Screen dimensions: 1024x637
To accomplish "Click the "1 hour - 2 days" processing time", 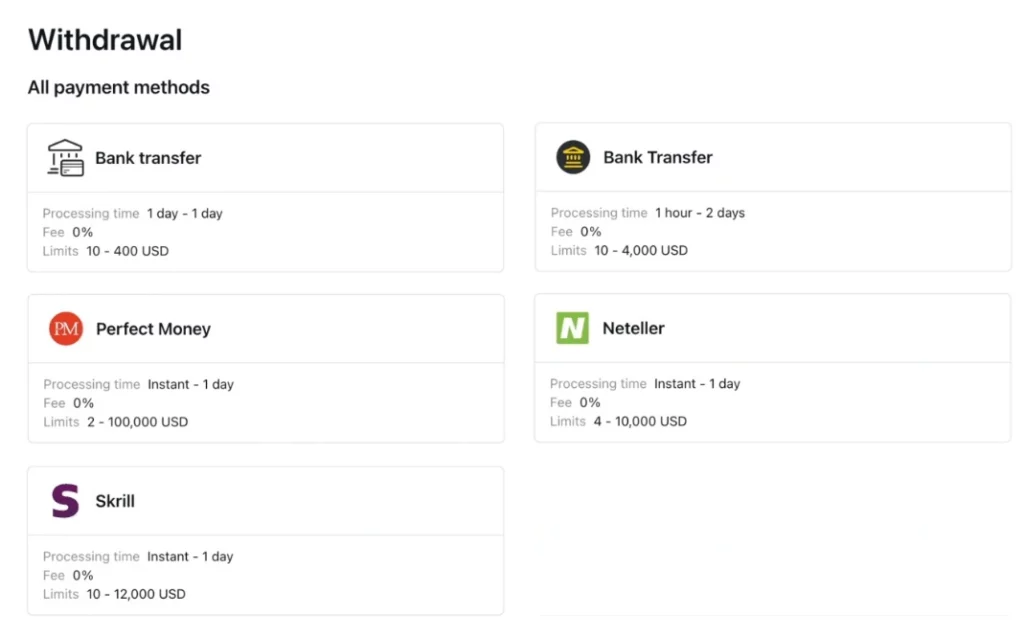I will tap(699, 213).
